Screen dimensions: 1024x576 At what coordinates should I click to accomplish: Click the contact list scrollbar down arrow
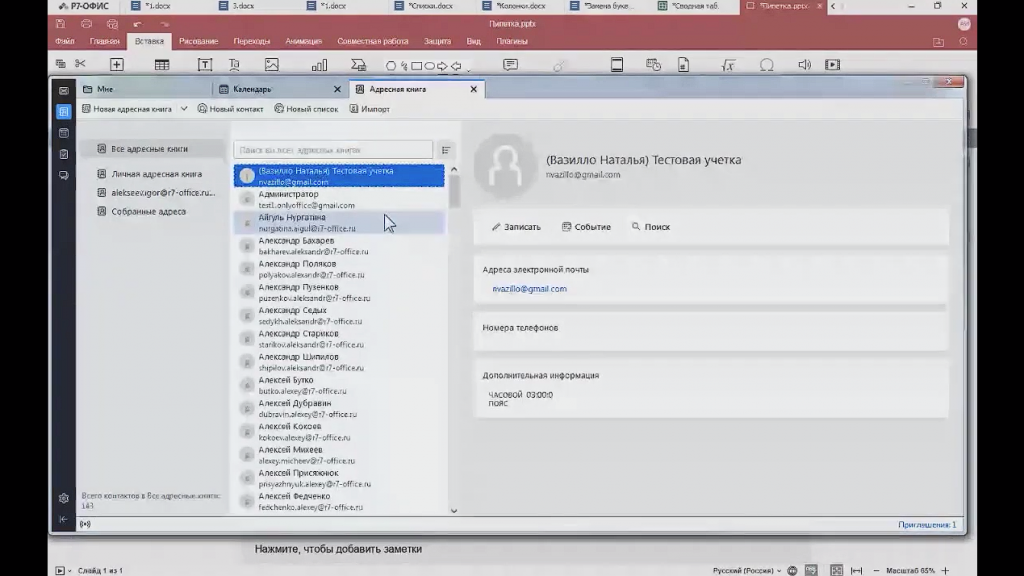454,511
